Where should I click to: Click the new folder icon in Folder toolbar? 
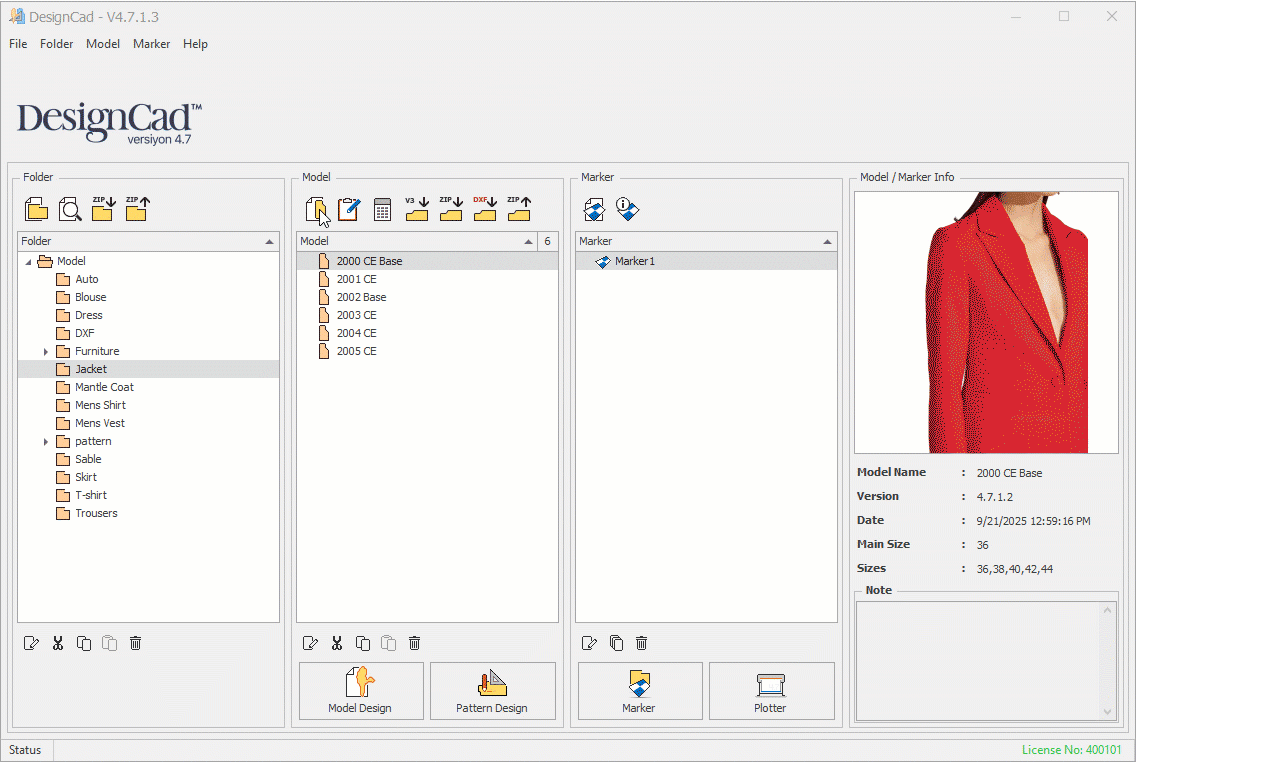point(36,209)
